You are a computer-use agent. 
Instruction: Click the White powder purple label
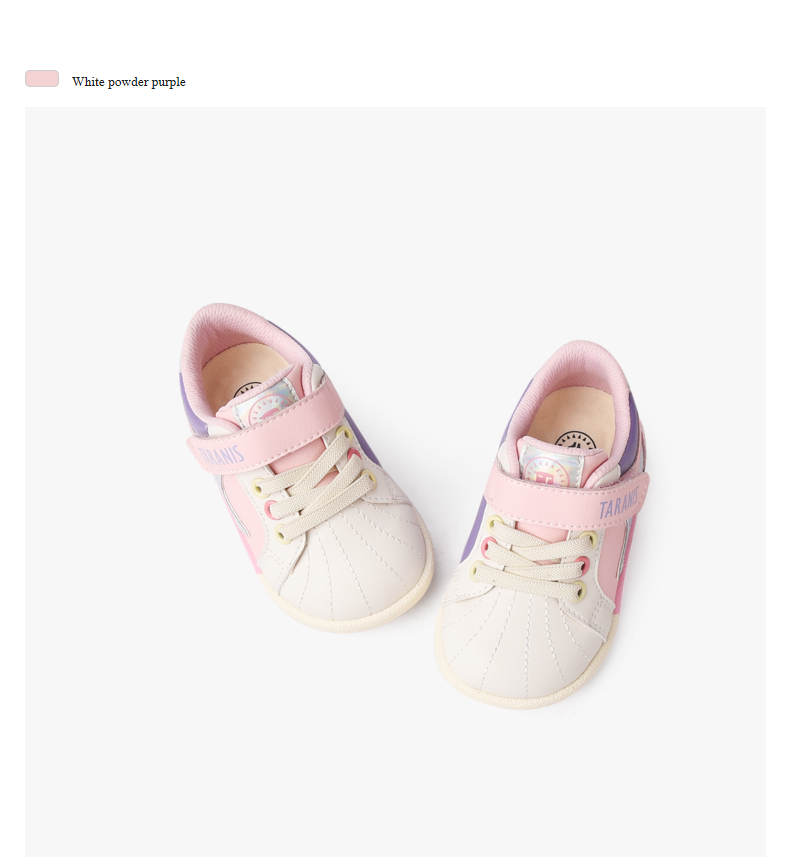(128, 82)
